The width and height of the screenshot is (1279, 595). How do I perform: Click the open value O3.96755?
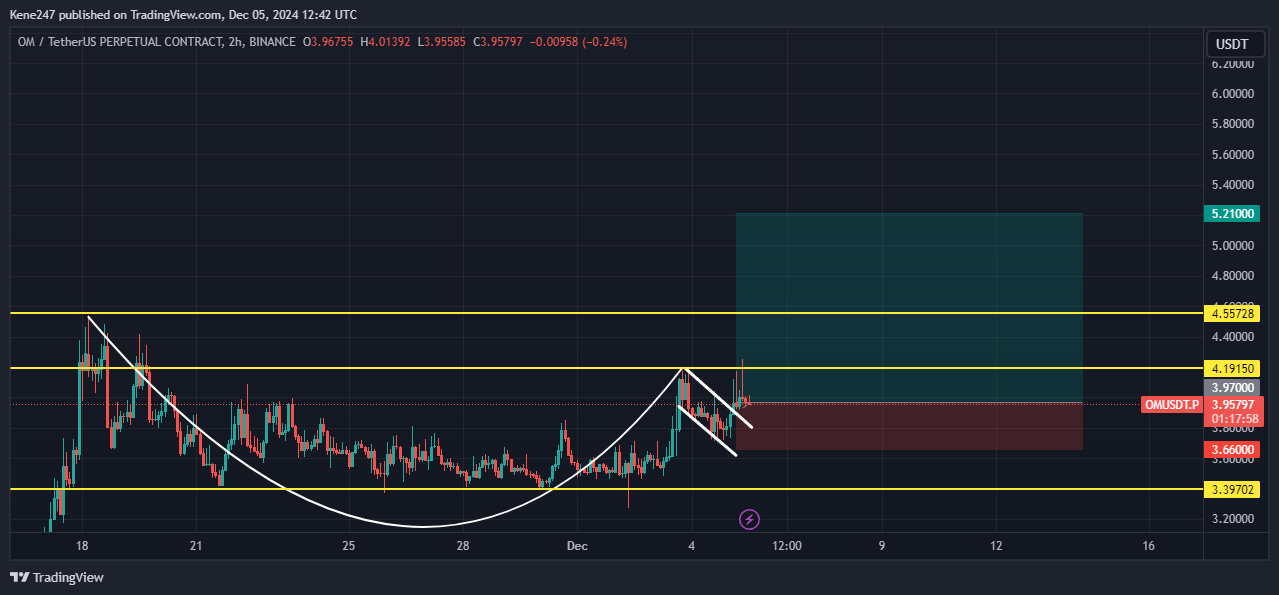(326, 42)
